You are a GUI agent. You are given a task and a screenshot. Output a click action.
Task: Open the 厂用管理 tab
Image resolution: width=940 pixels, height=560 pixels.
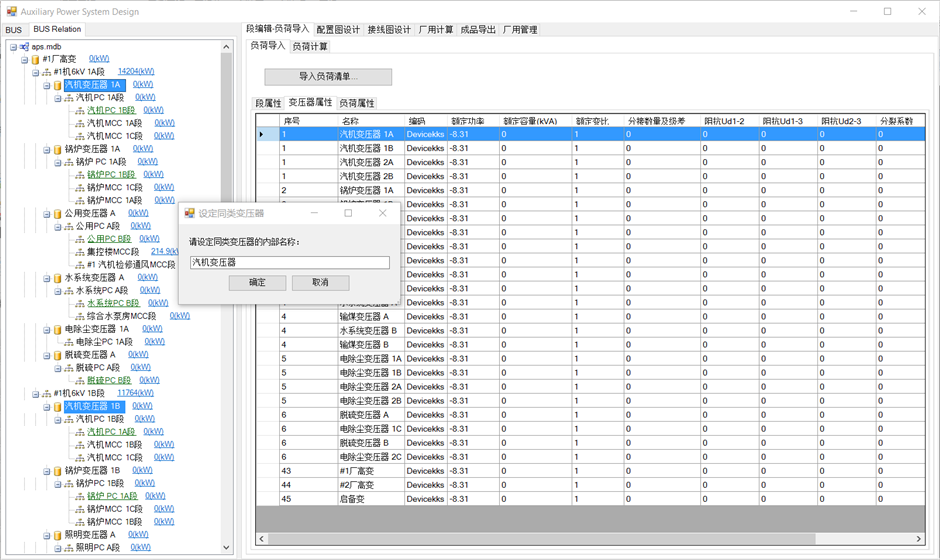tap(520, 30)
